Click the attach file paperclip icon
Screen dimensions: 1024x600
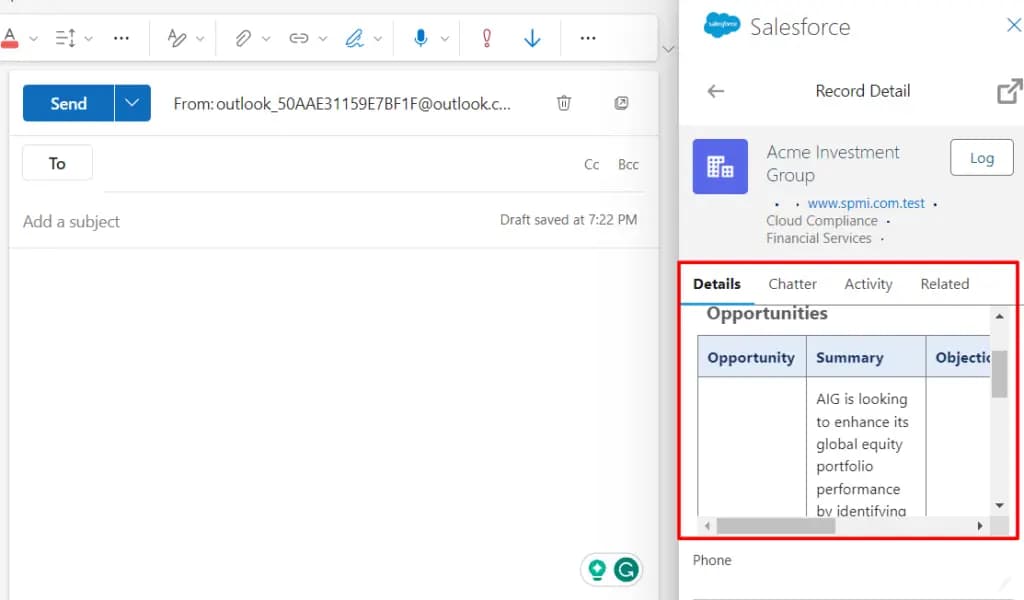point(242,38)
